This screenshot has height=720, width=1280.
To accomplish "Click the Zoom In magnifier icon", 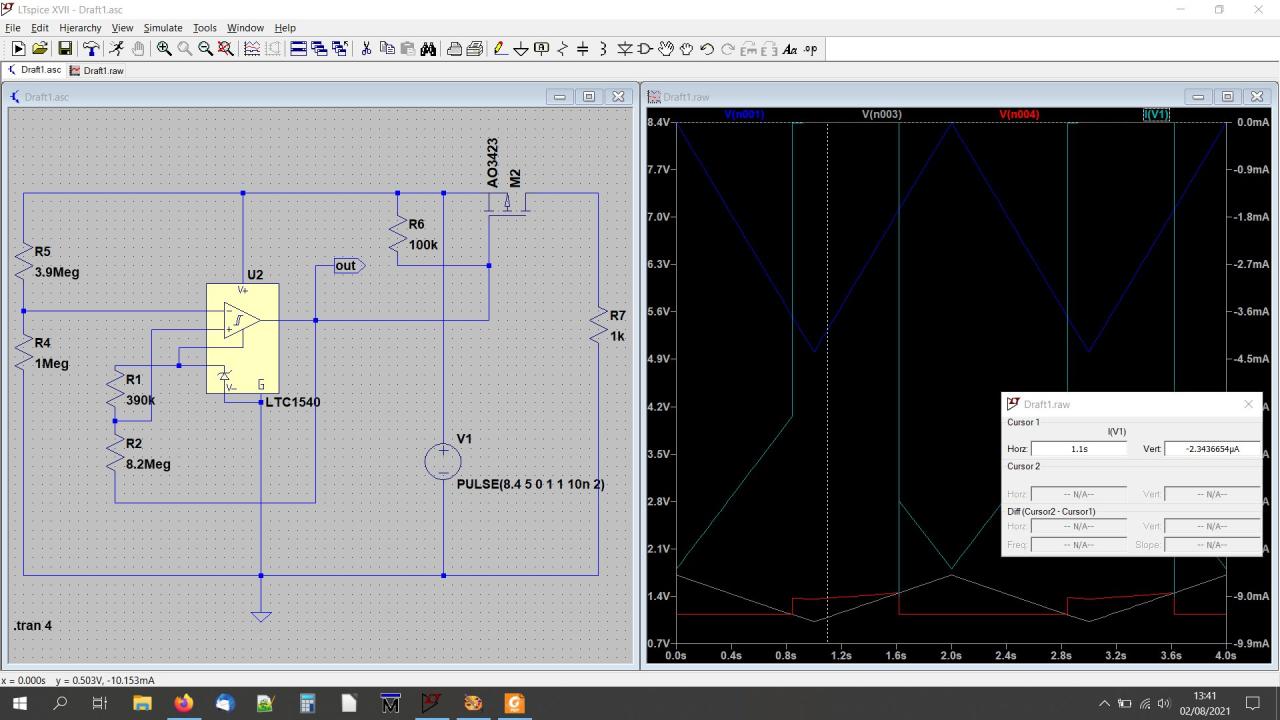I will click(164, 49).
